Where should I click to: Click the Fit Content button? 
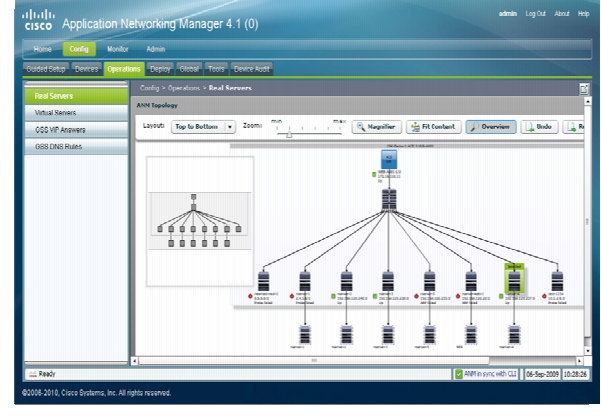tap(434, 127)
